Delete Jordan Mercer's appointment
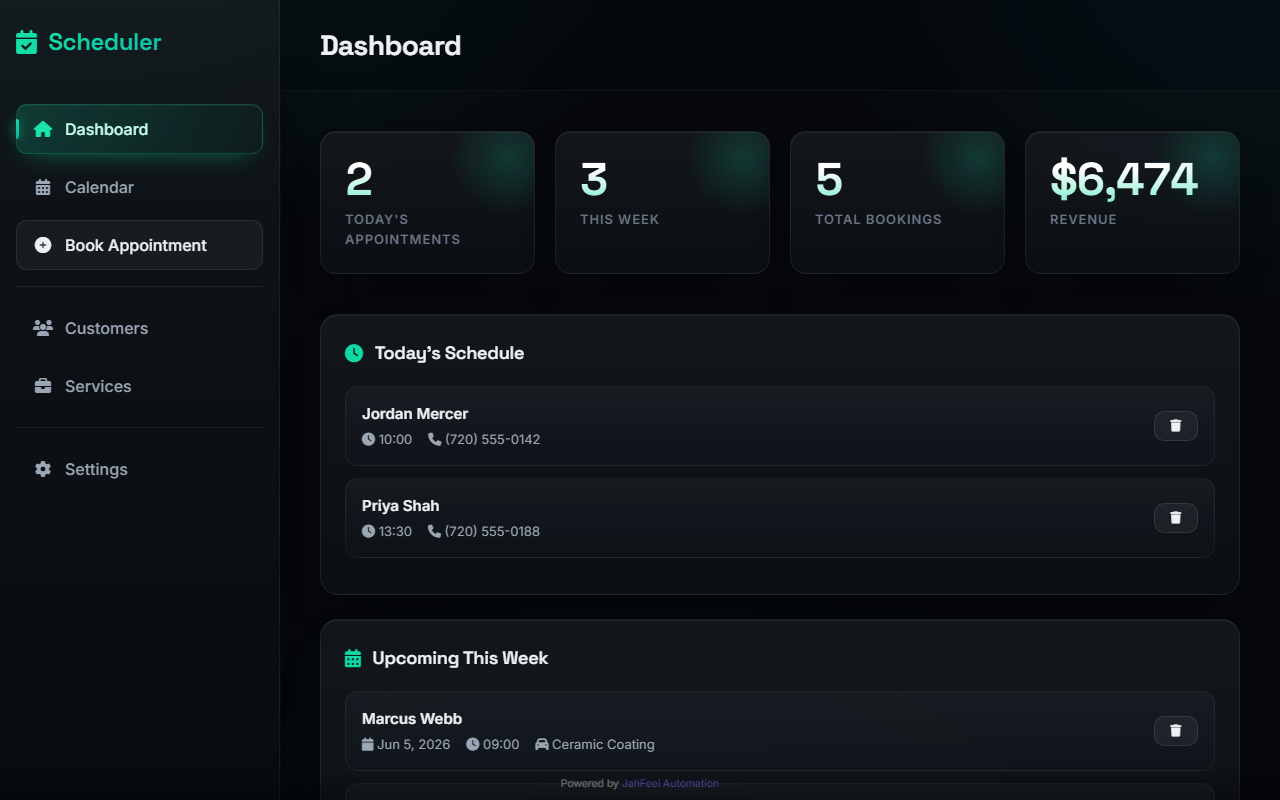1280x800 pixels. [1176, 426]
